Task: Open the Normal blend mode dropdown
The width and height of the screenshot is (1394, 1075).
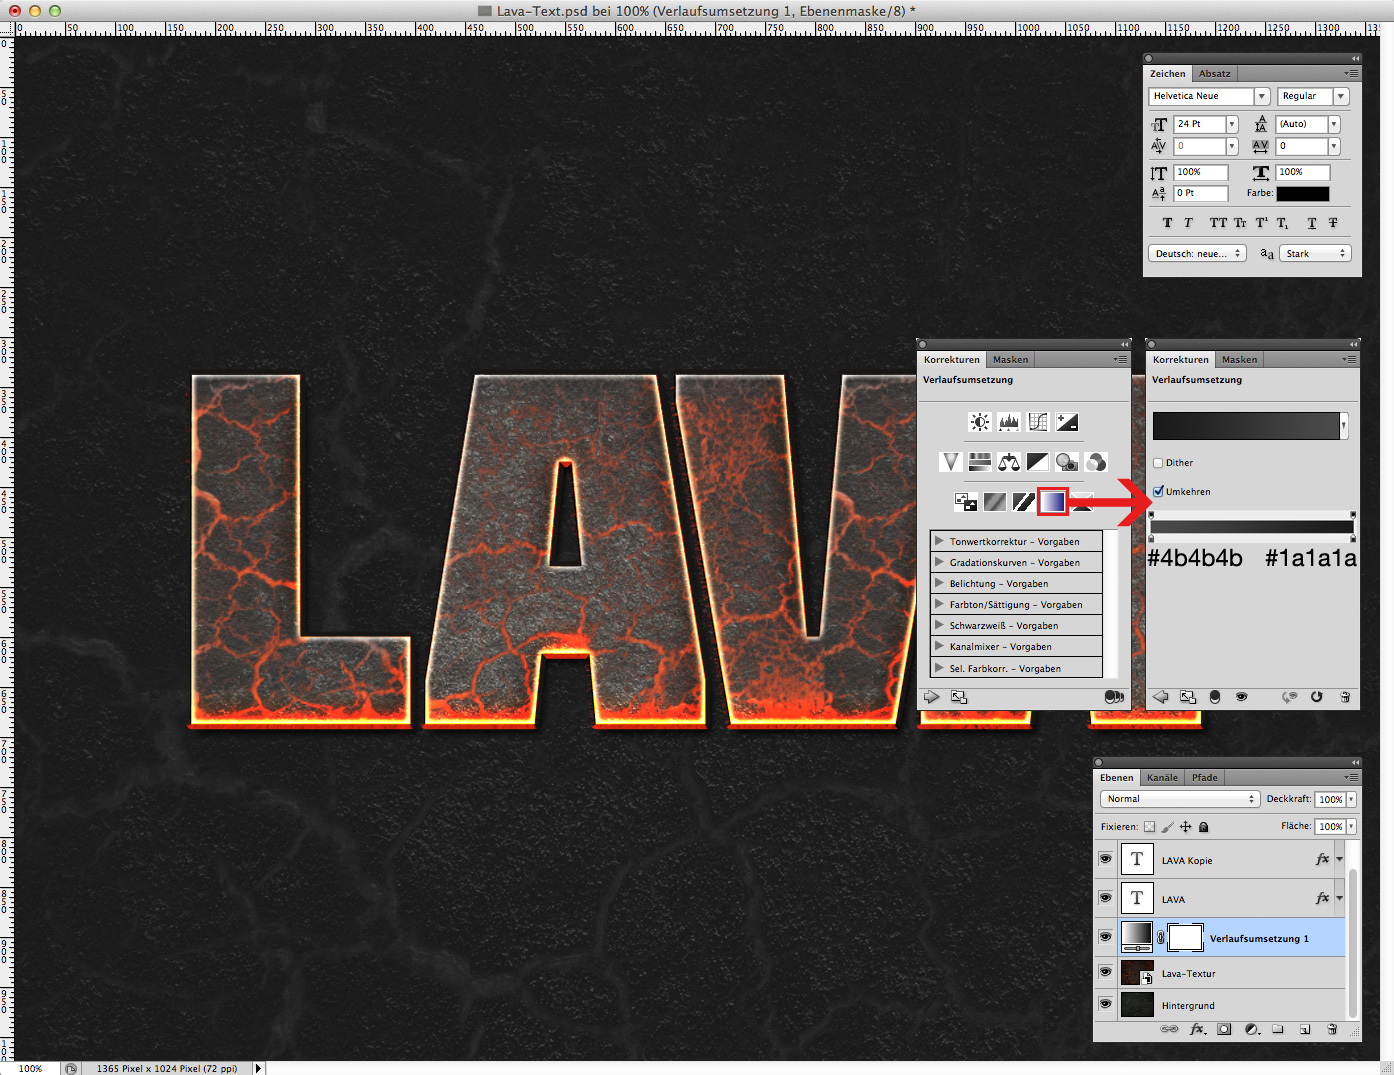Action: (1180, 798)
